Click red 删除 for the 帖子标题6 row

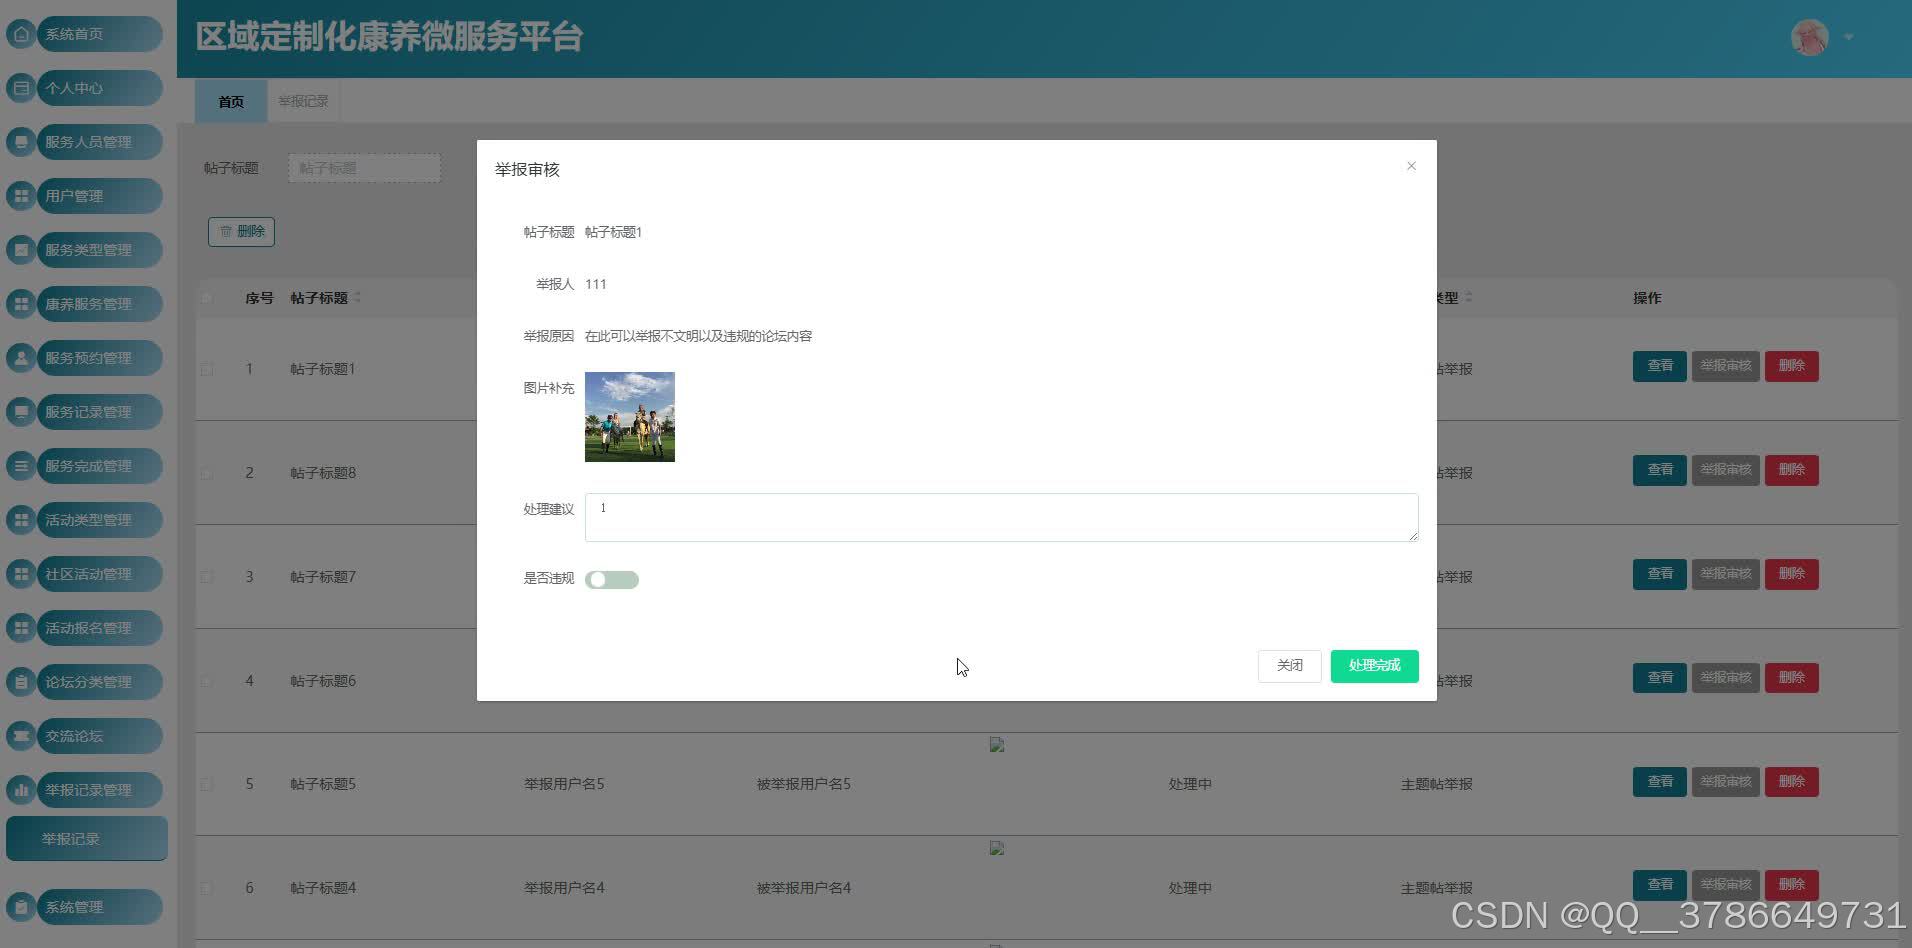1792,678
